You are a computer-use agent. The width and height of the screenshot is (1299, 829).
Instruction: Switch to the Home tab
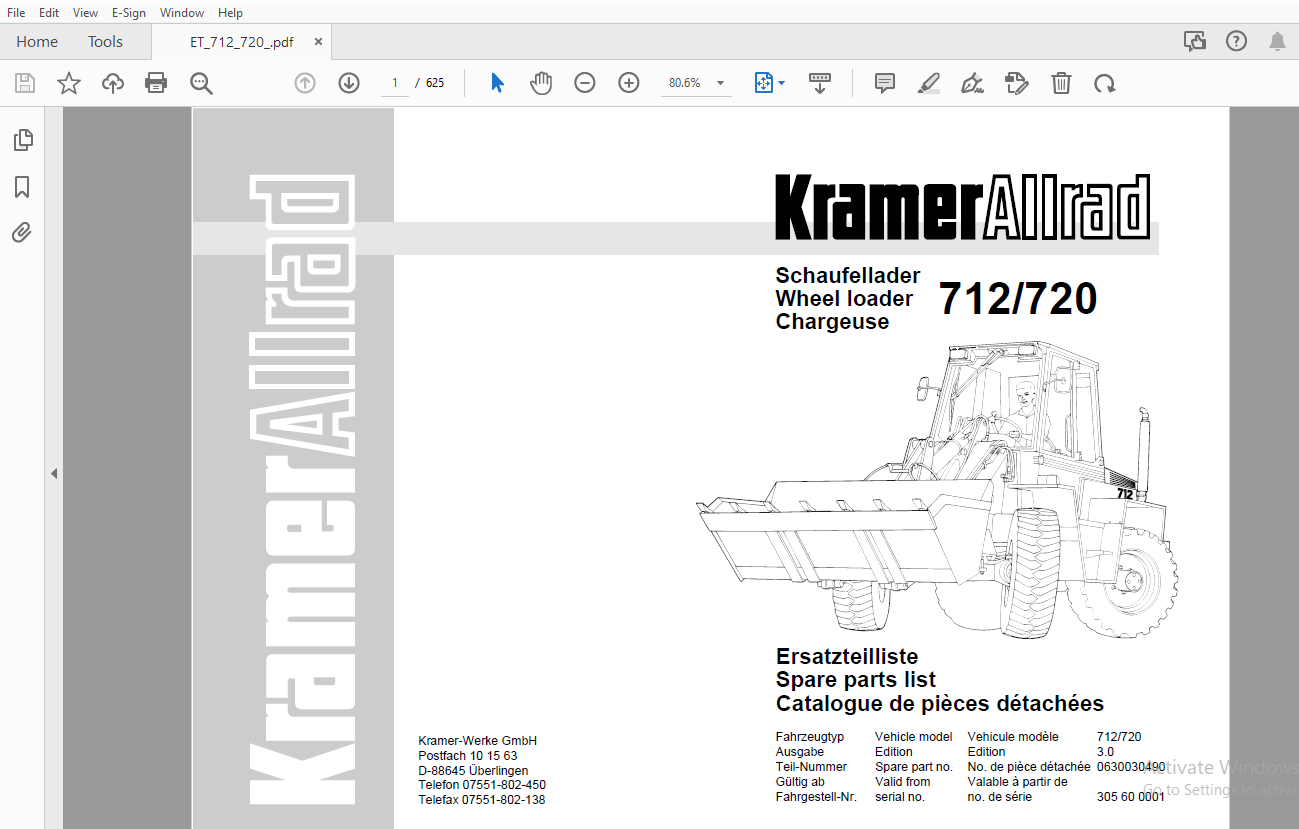37,41
